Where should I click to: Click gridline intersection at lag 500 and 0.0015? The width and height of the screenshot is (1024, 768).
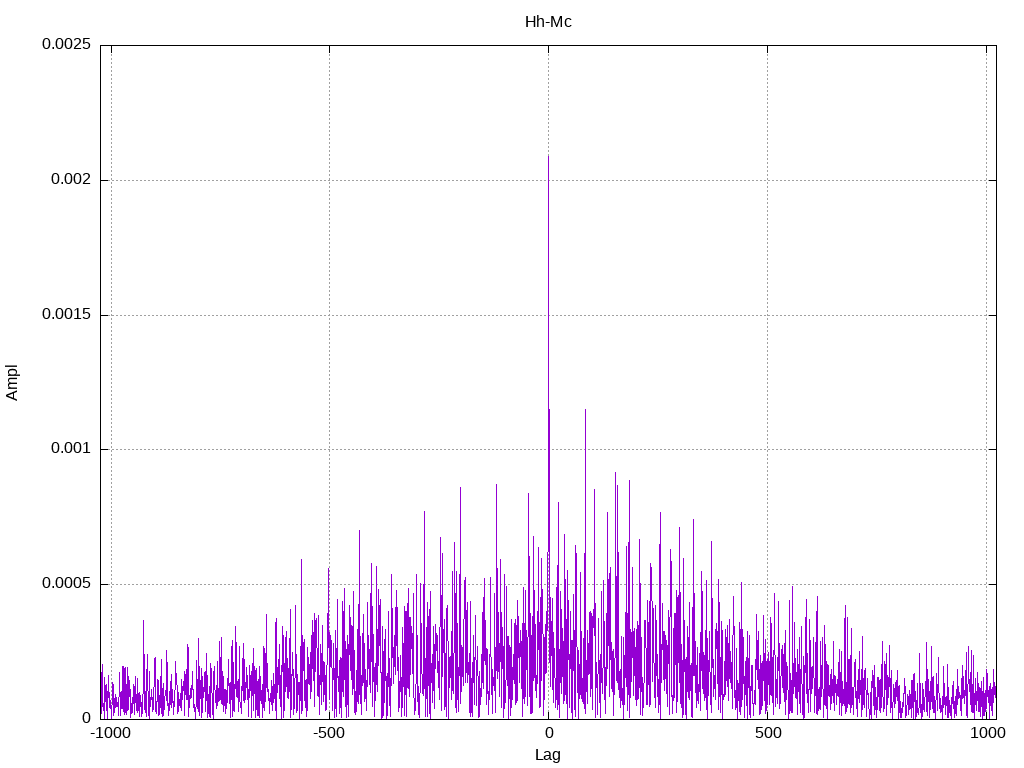coord(767,315)
